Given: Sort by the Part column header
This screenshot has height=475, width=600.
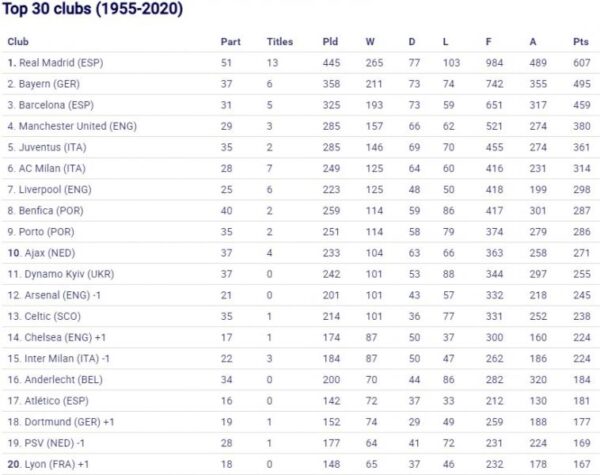Looking at the screenshot, I should [230, 41].
